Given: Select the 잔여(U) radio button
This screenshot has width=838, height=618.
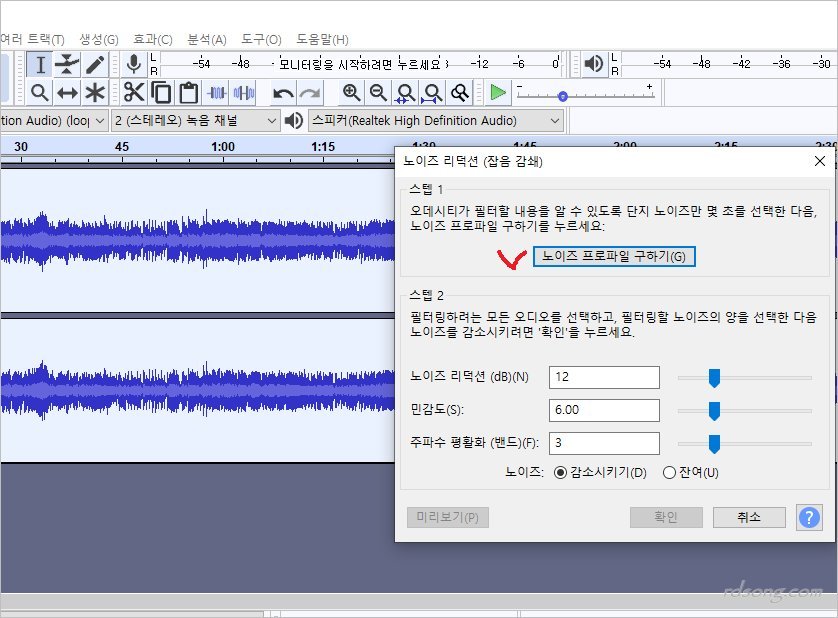Looking at the screenshot, I should pos(669,473).
